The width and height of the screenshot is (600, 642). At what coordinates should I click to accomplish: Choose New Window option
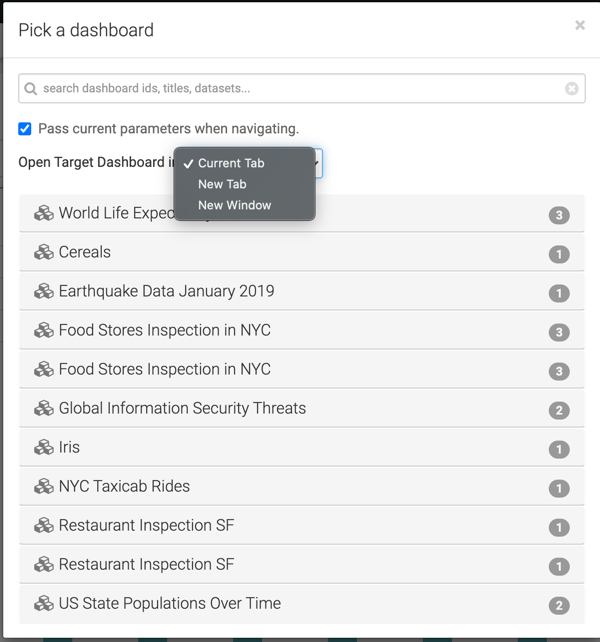pos(234,205)
